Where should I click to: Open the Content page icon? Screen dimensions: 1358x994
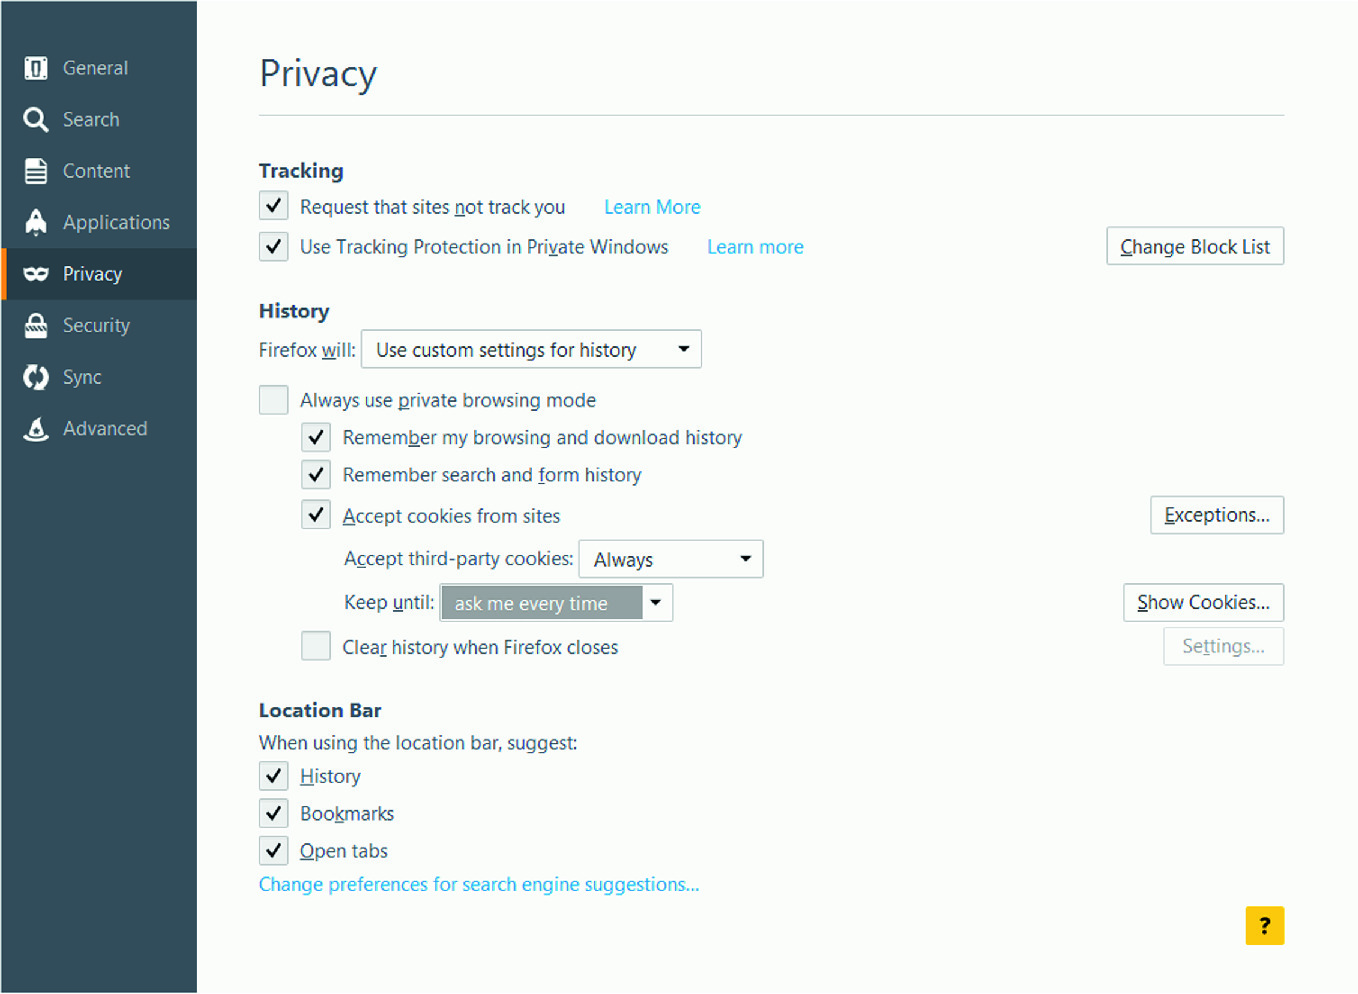pos(36,171)
